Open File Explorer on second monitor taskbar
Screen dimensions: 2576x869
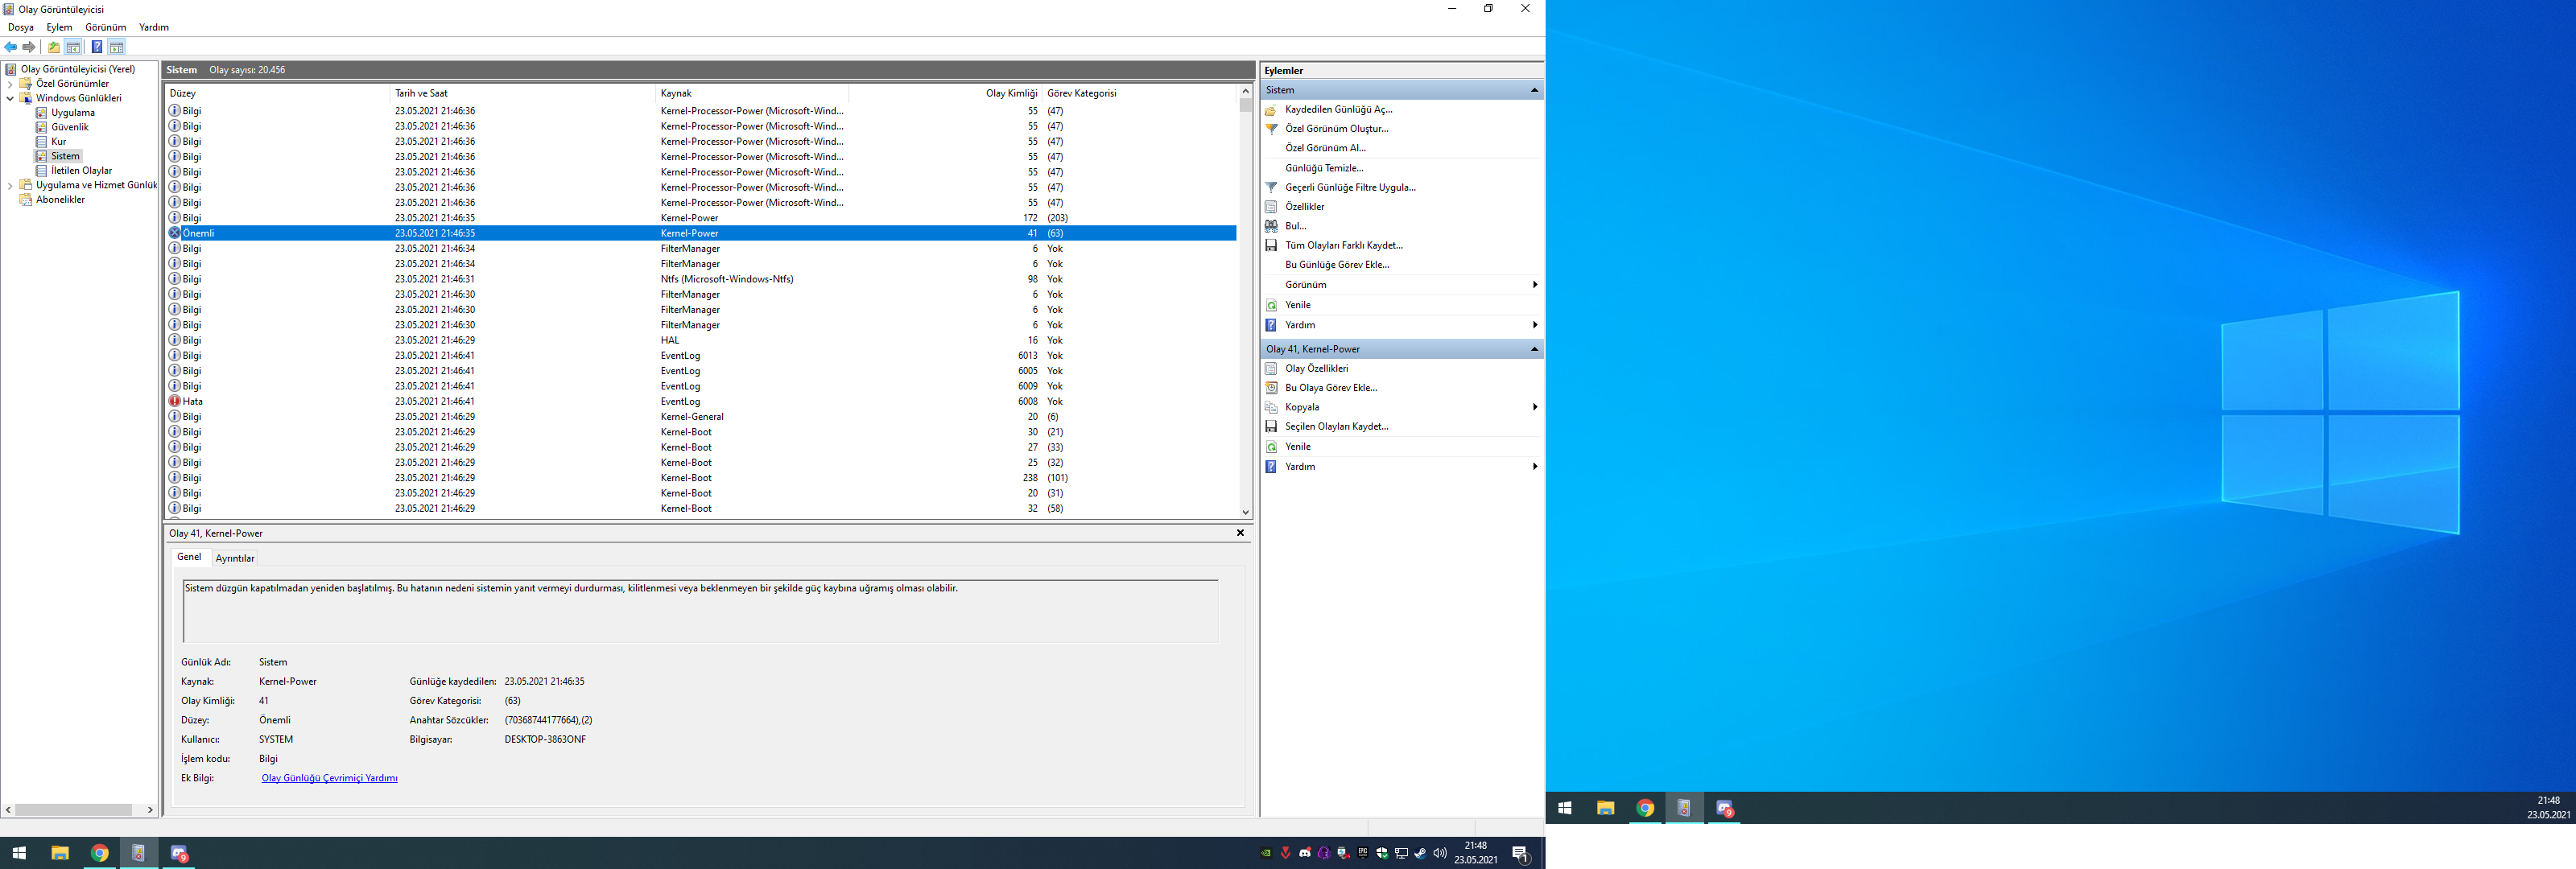[1605, 808]
